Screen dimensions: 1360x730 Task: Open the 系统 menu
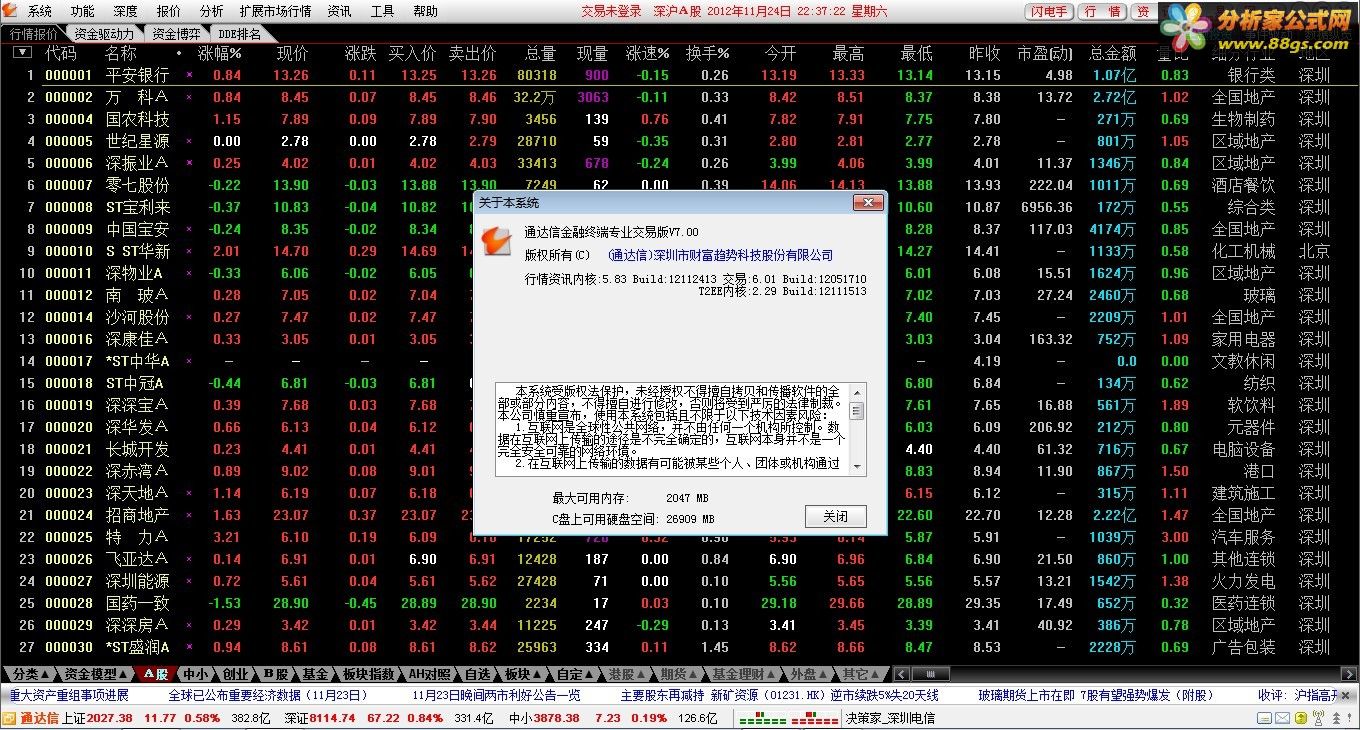click(40, 12)
